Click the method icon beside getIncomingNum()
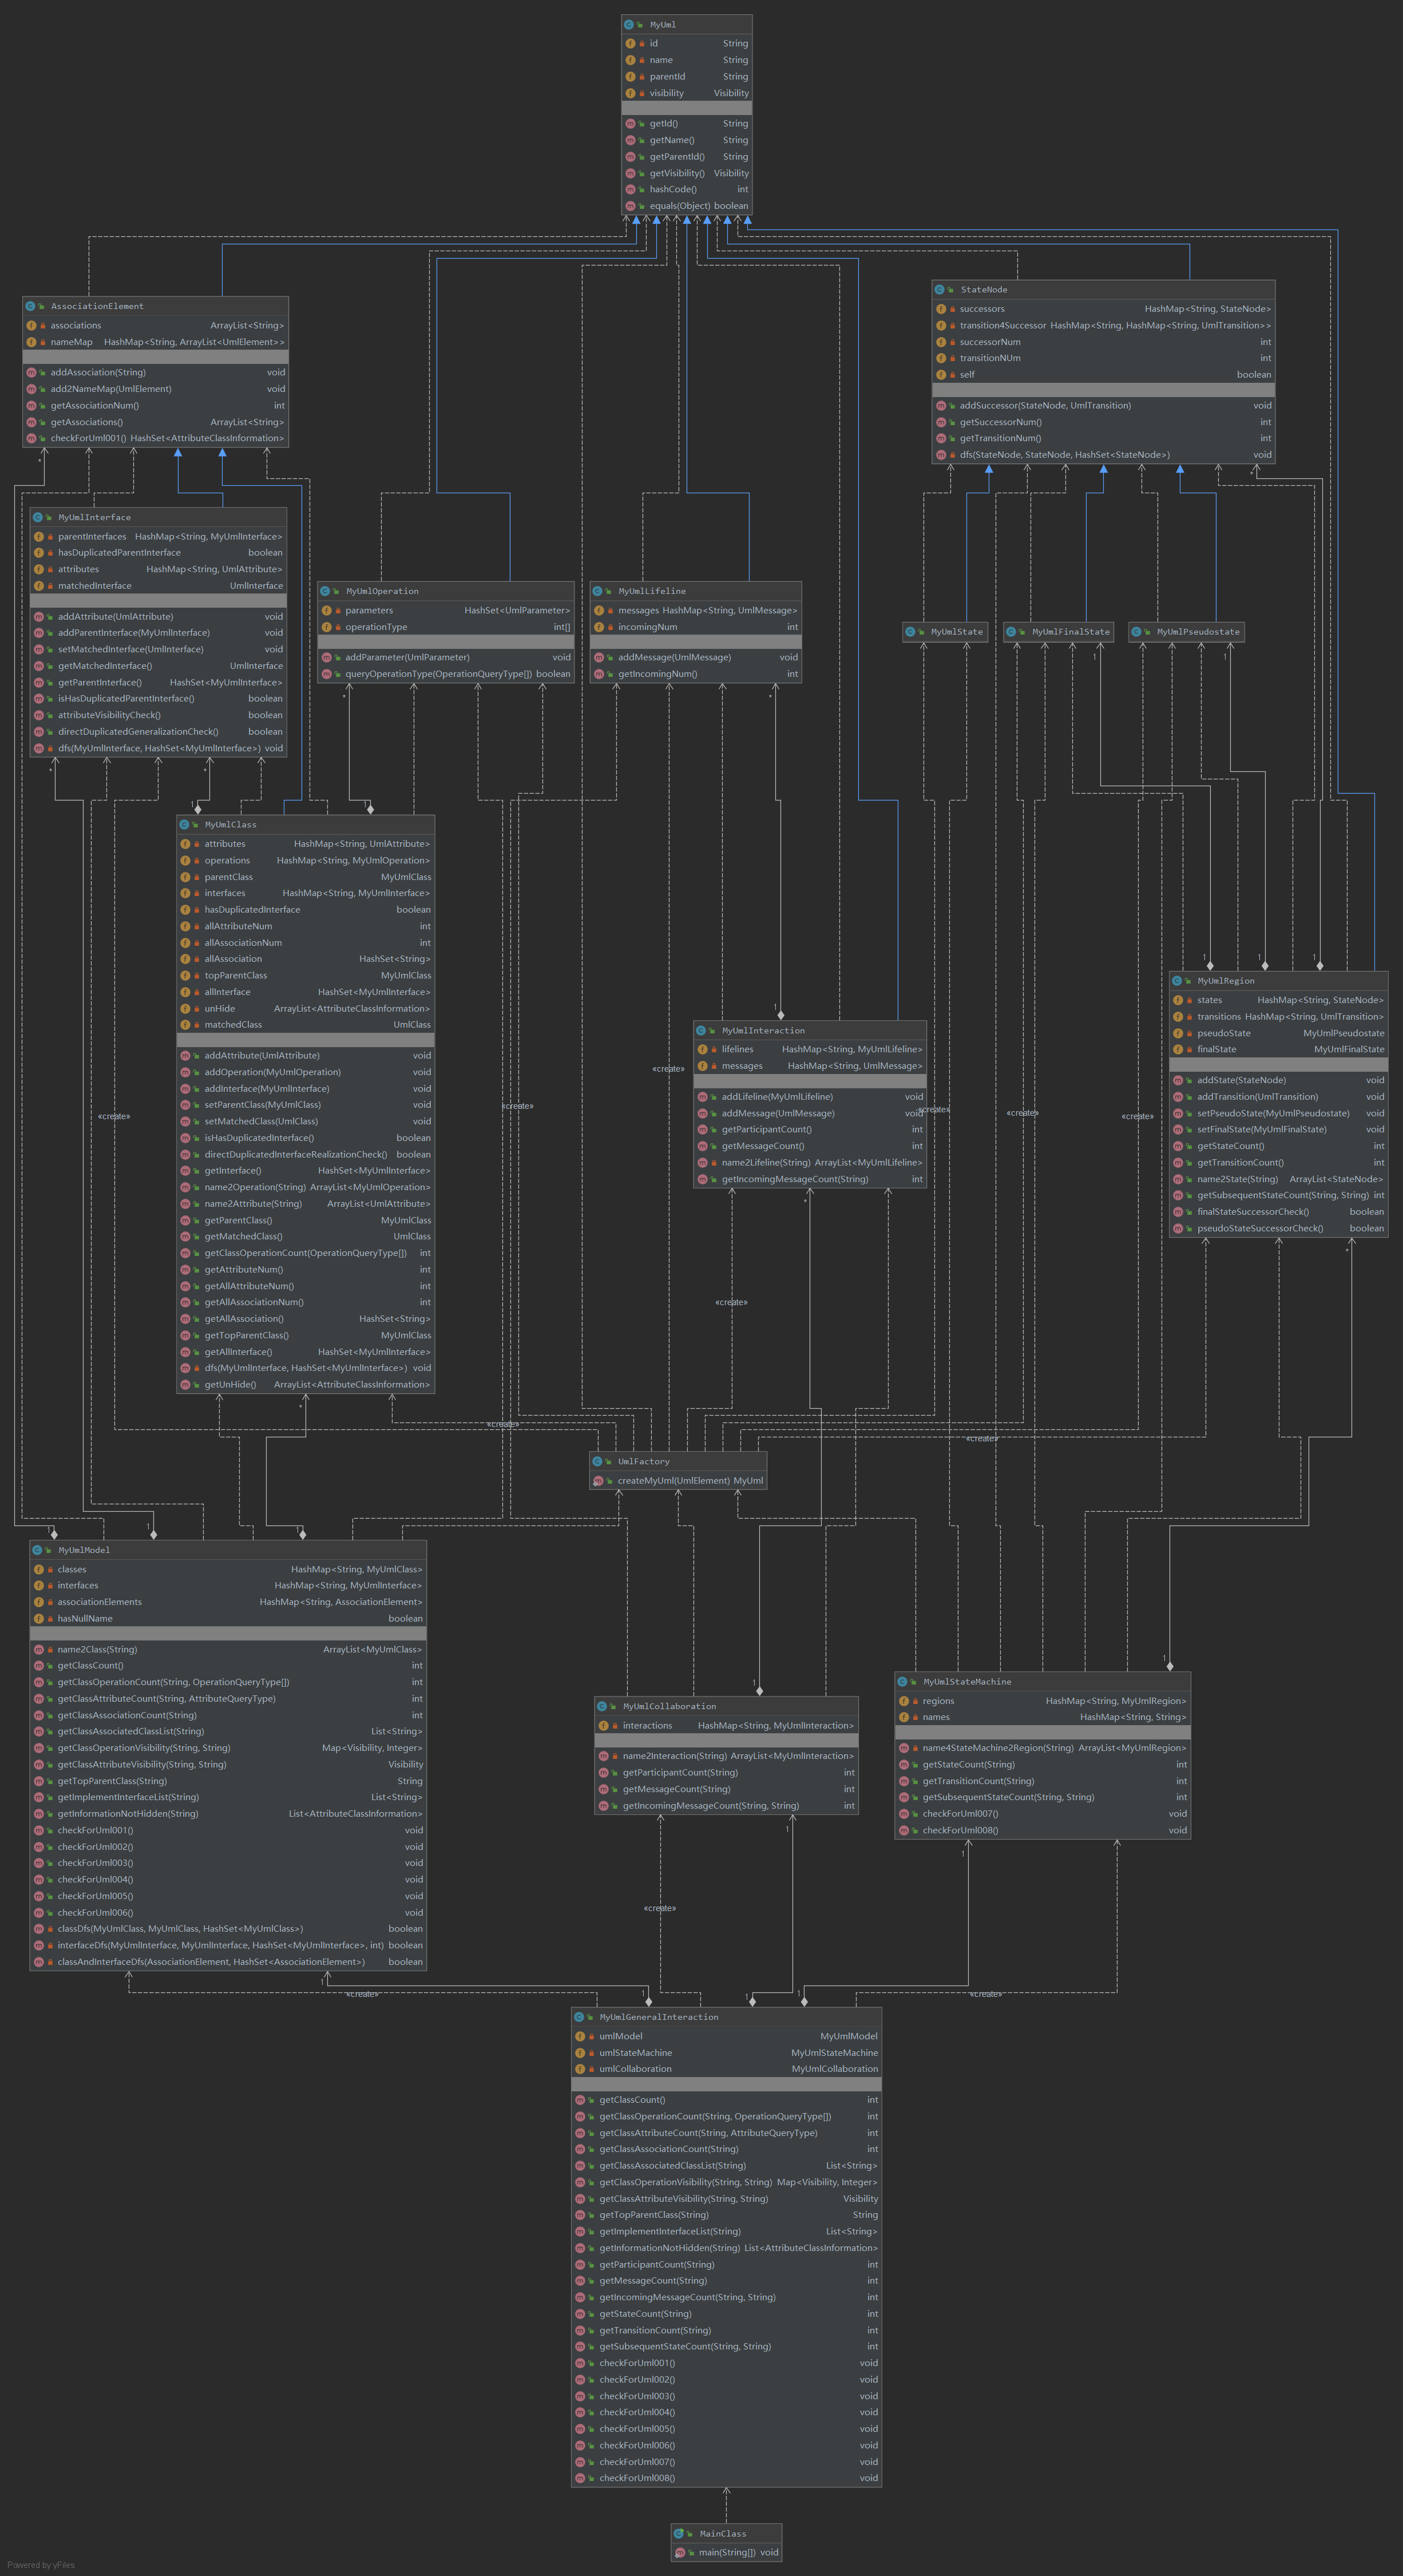Screen dimensions: 1403x2576 point(598,674)
